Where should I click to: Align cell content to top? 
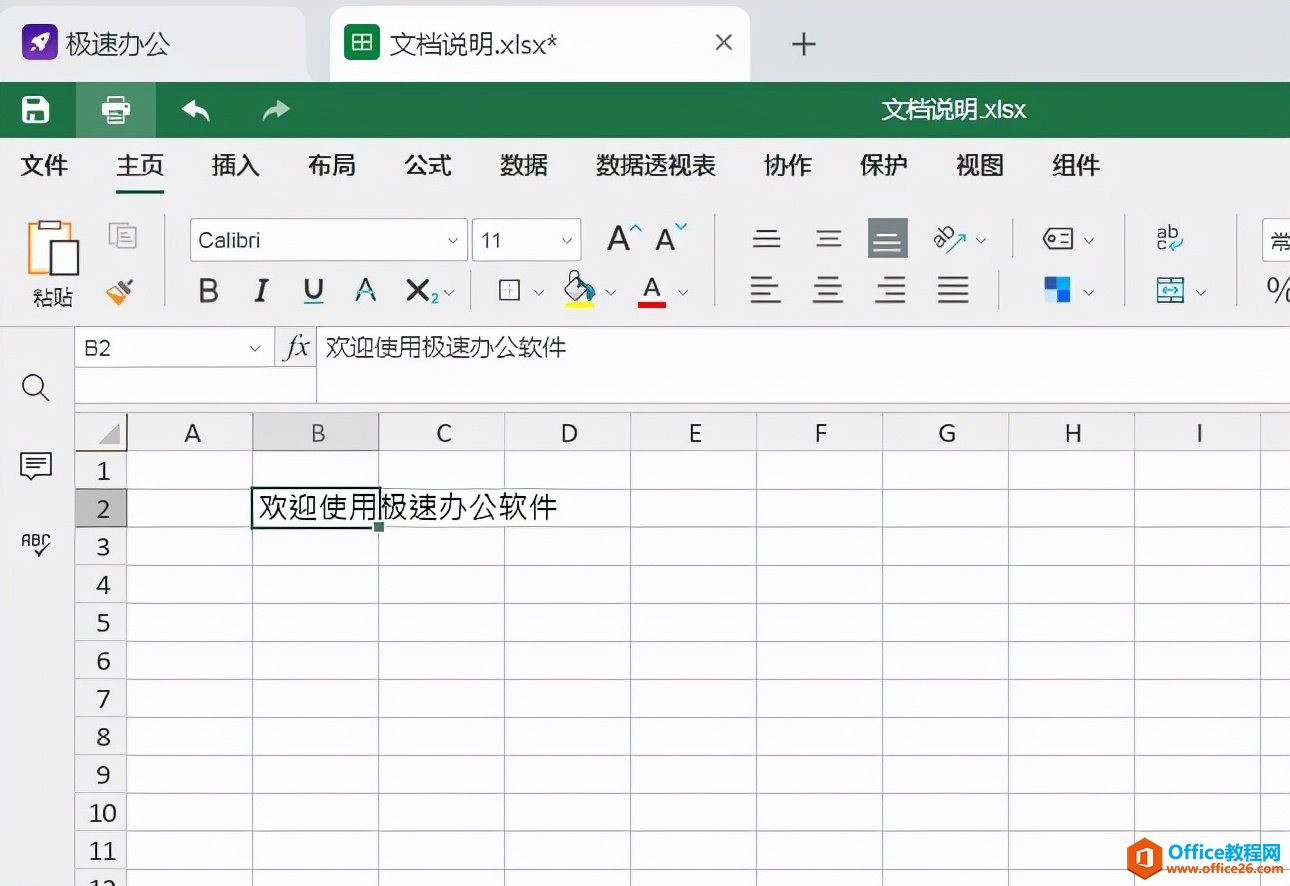[767, 239]
